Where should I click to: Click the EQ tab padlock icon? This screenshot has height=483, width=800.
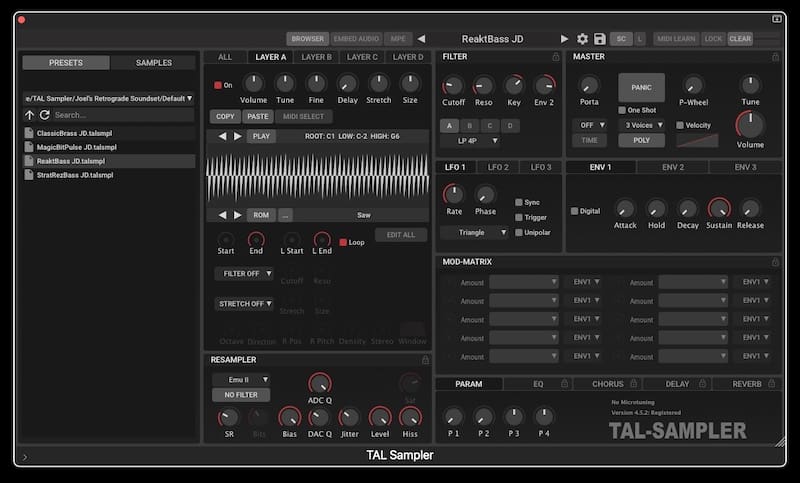coord(564,384)
